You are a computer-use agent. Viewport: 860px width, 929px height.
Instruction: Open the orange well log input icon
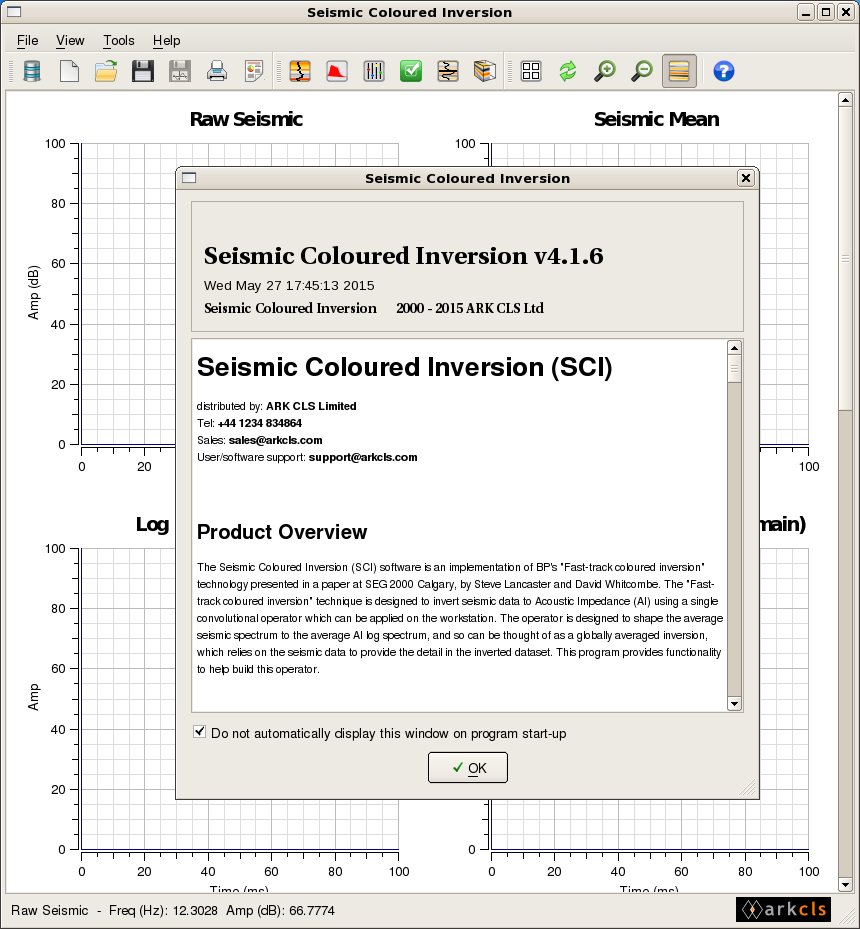point(300,71)
